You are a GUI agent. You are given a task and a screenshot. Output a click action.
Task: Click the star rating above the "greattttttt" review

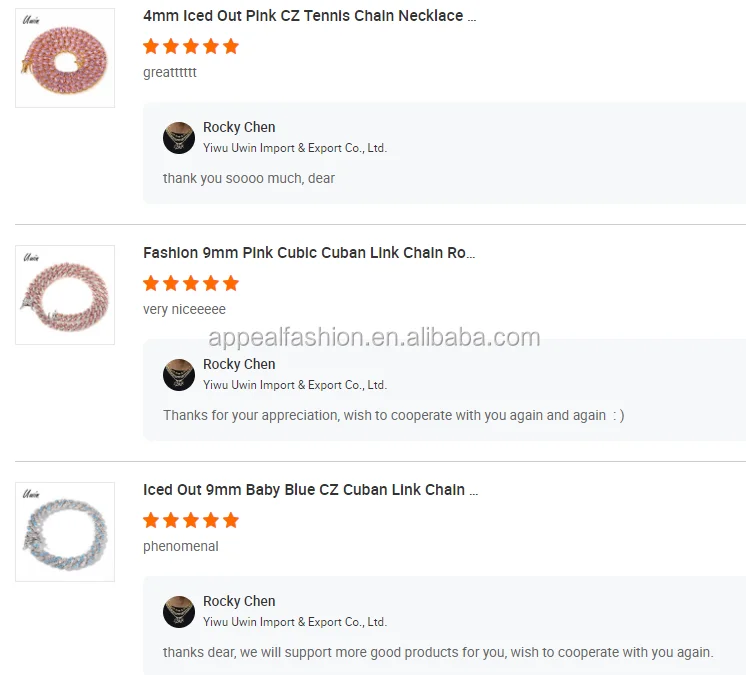(191, 46)
